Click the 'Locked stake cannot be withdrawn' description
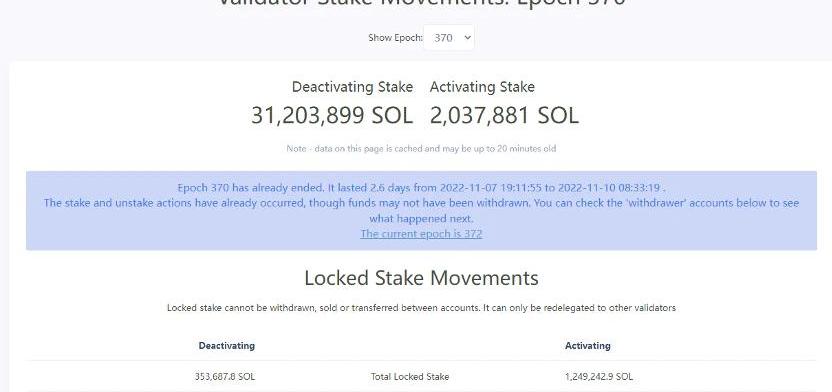The width and height of the screenshot is (832, 392). tap(421, 308)
